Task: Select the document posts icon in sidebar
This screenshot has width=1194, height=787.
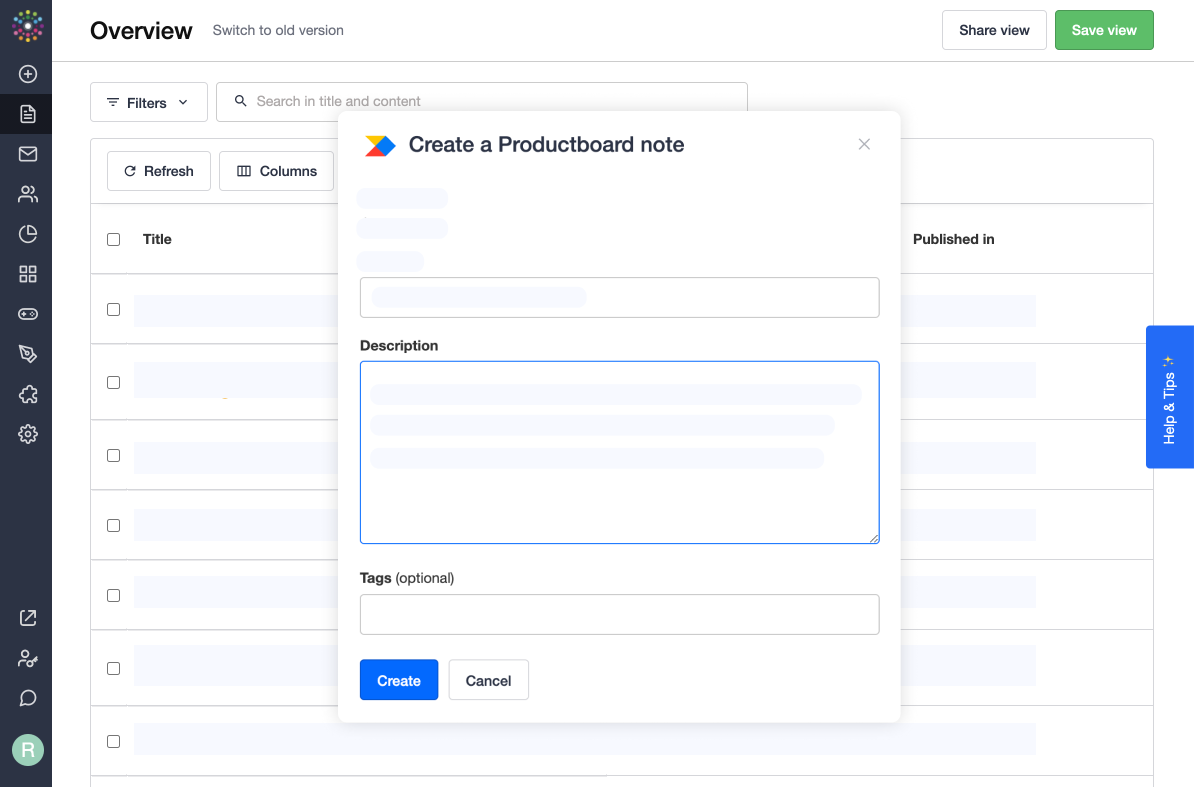Action: (27, 114)
